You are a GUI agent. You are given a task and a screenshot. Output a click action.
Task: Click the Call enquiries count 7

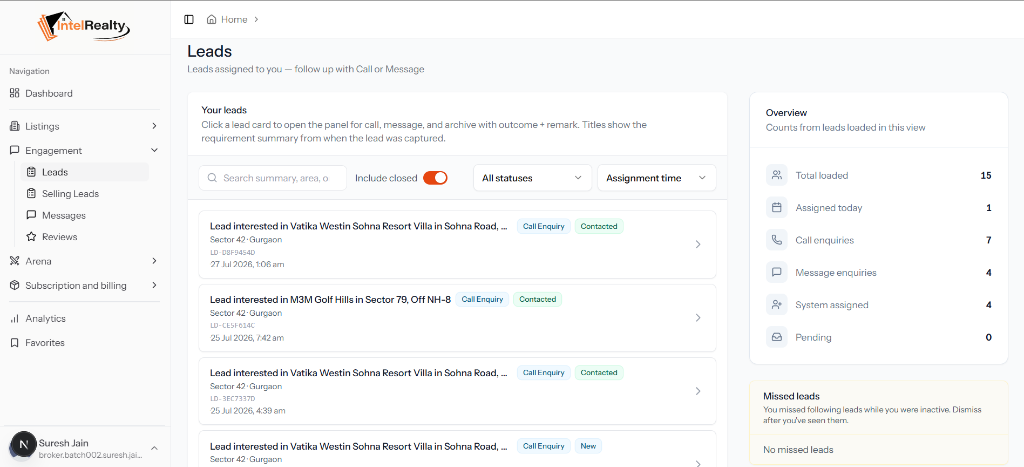pos(989,240)
